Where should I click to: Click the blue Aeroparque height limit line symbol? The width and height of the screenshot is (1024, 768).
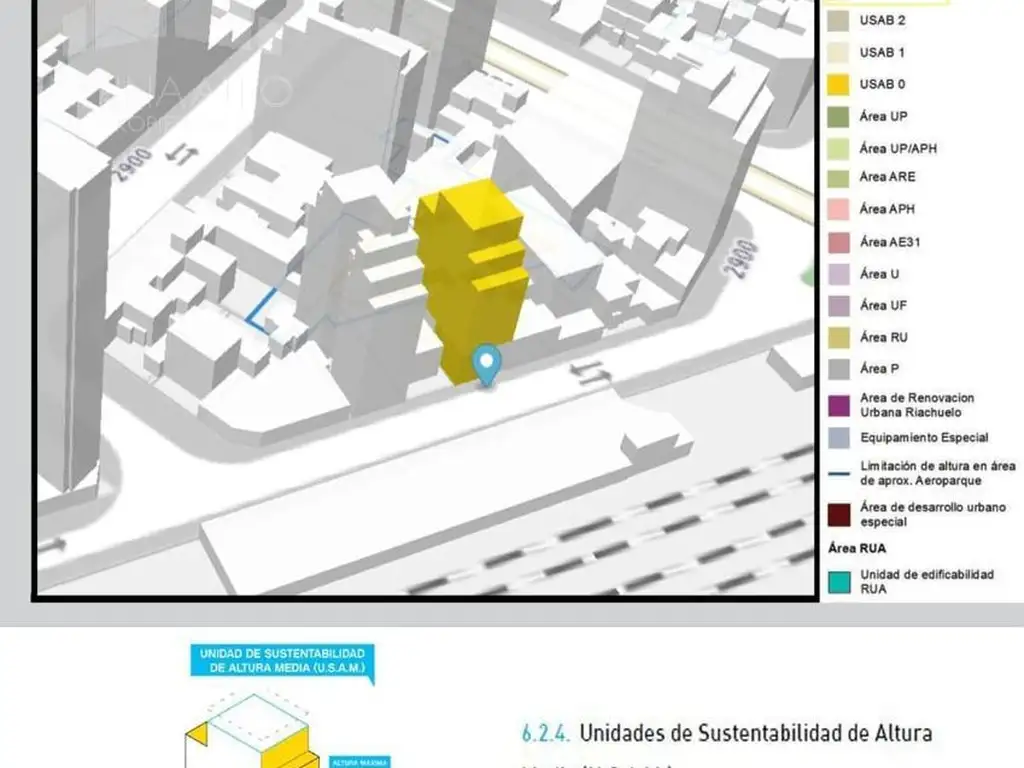[x=839, y=473]
